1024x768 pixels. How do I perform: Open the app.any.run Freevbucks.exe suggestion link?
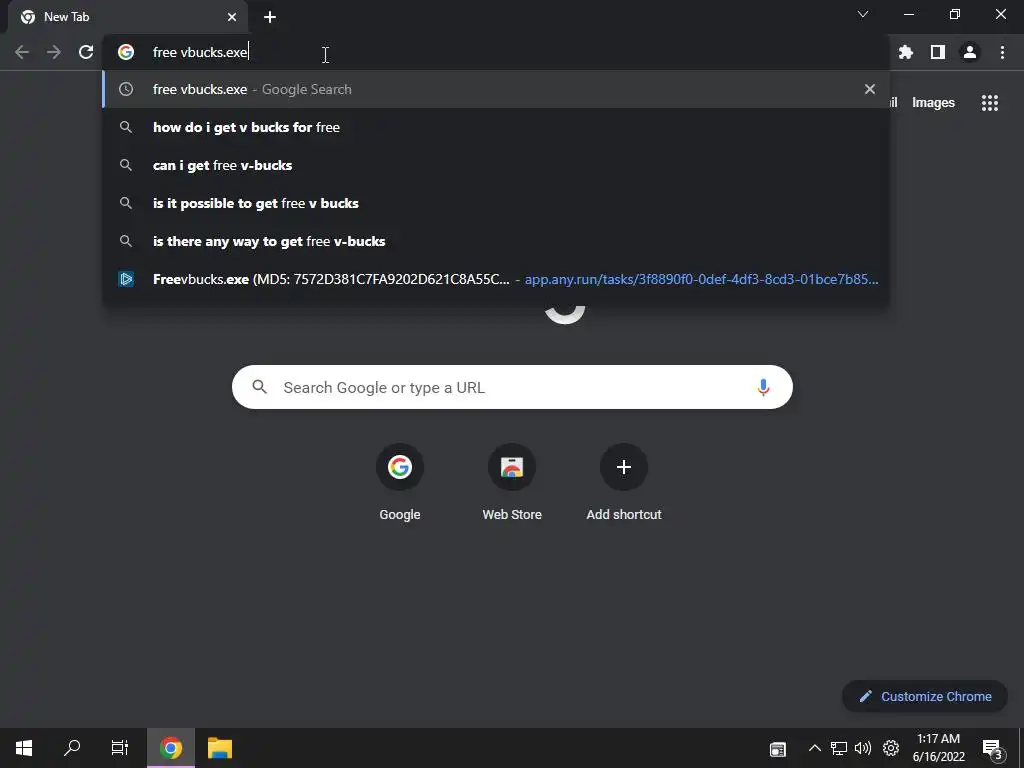[x=496, y=279]
